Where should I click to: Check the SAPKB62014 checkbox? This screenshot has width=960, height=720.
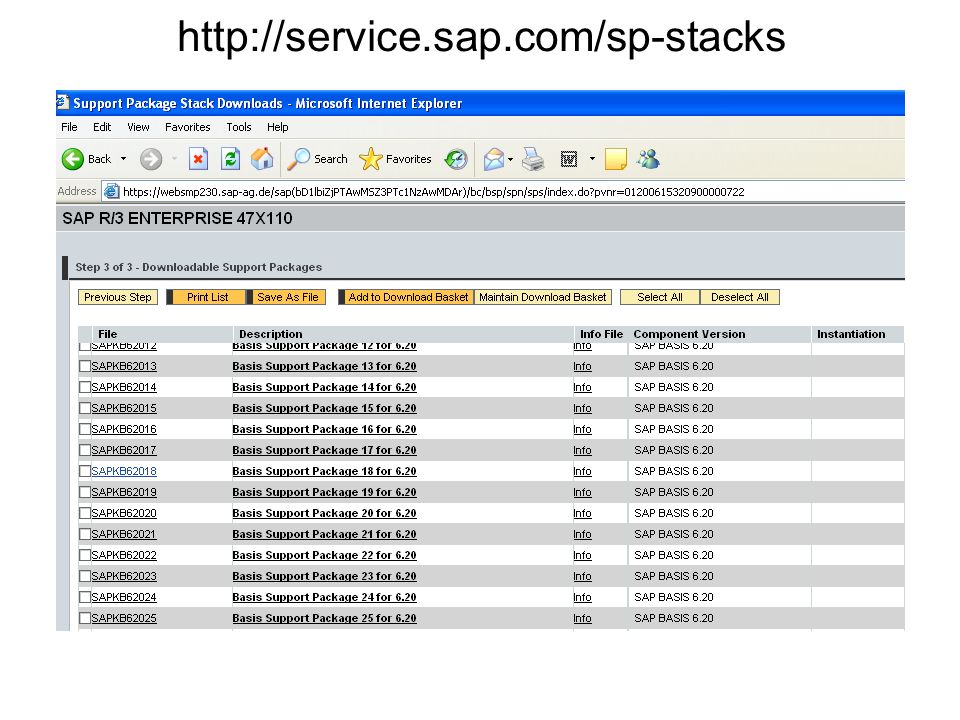point(85,387)
